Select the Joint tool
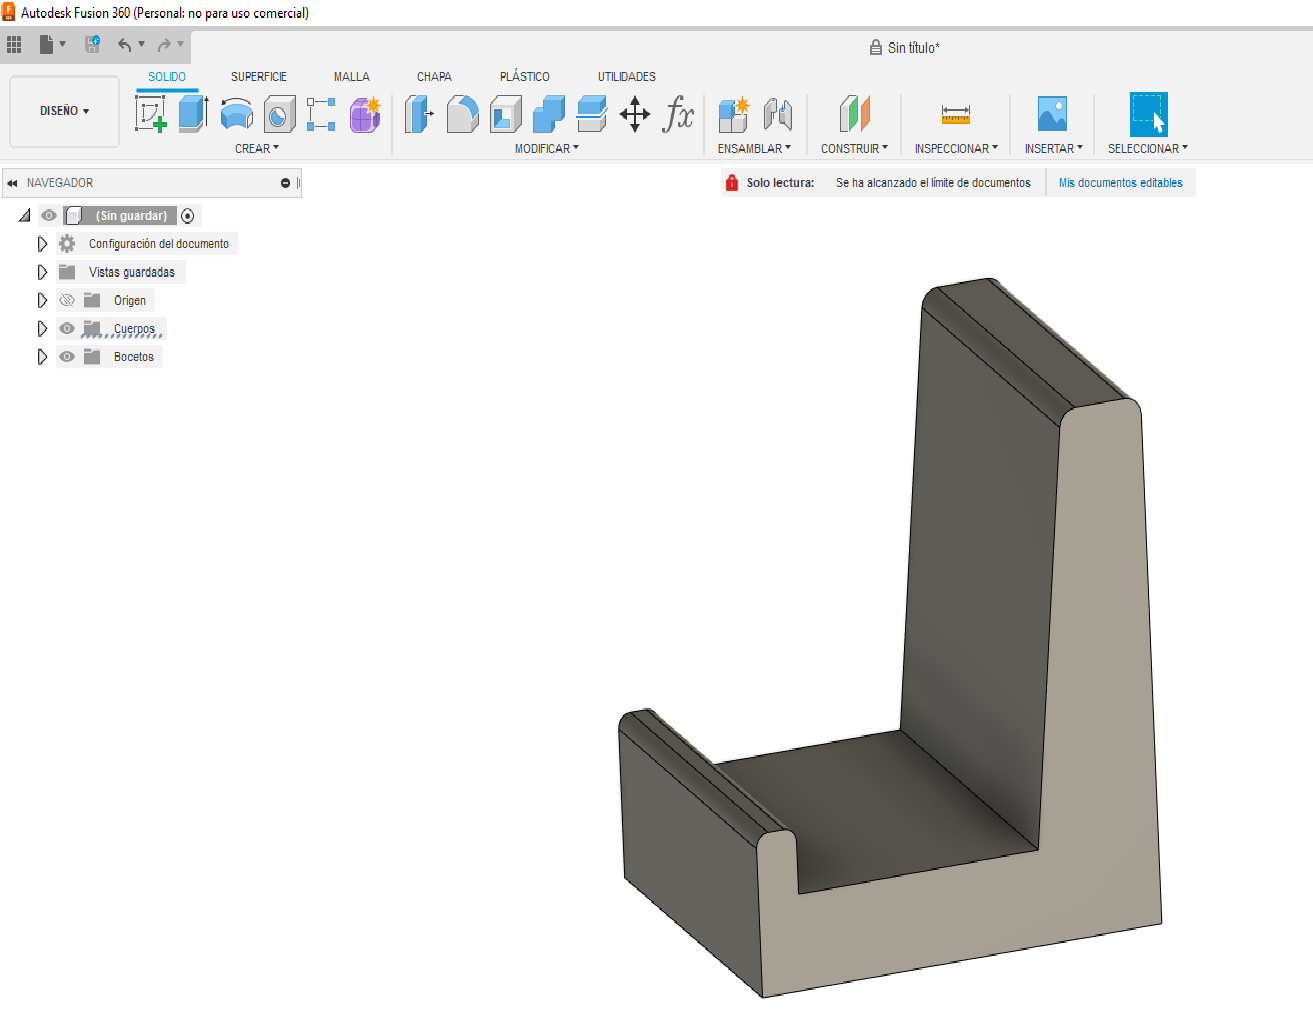This screenshot has height=1032, width=1313. tap(777, 114)
